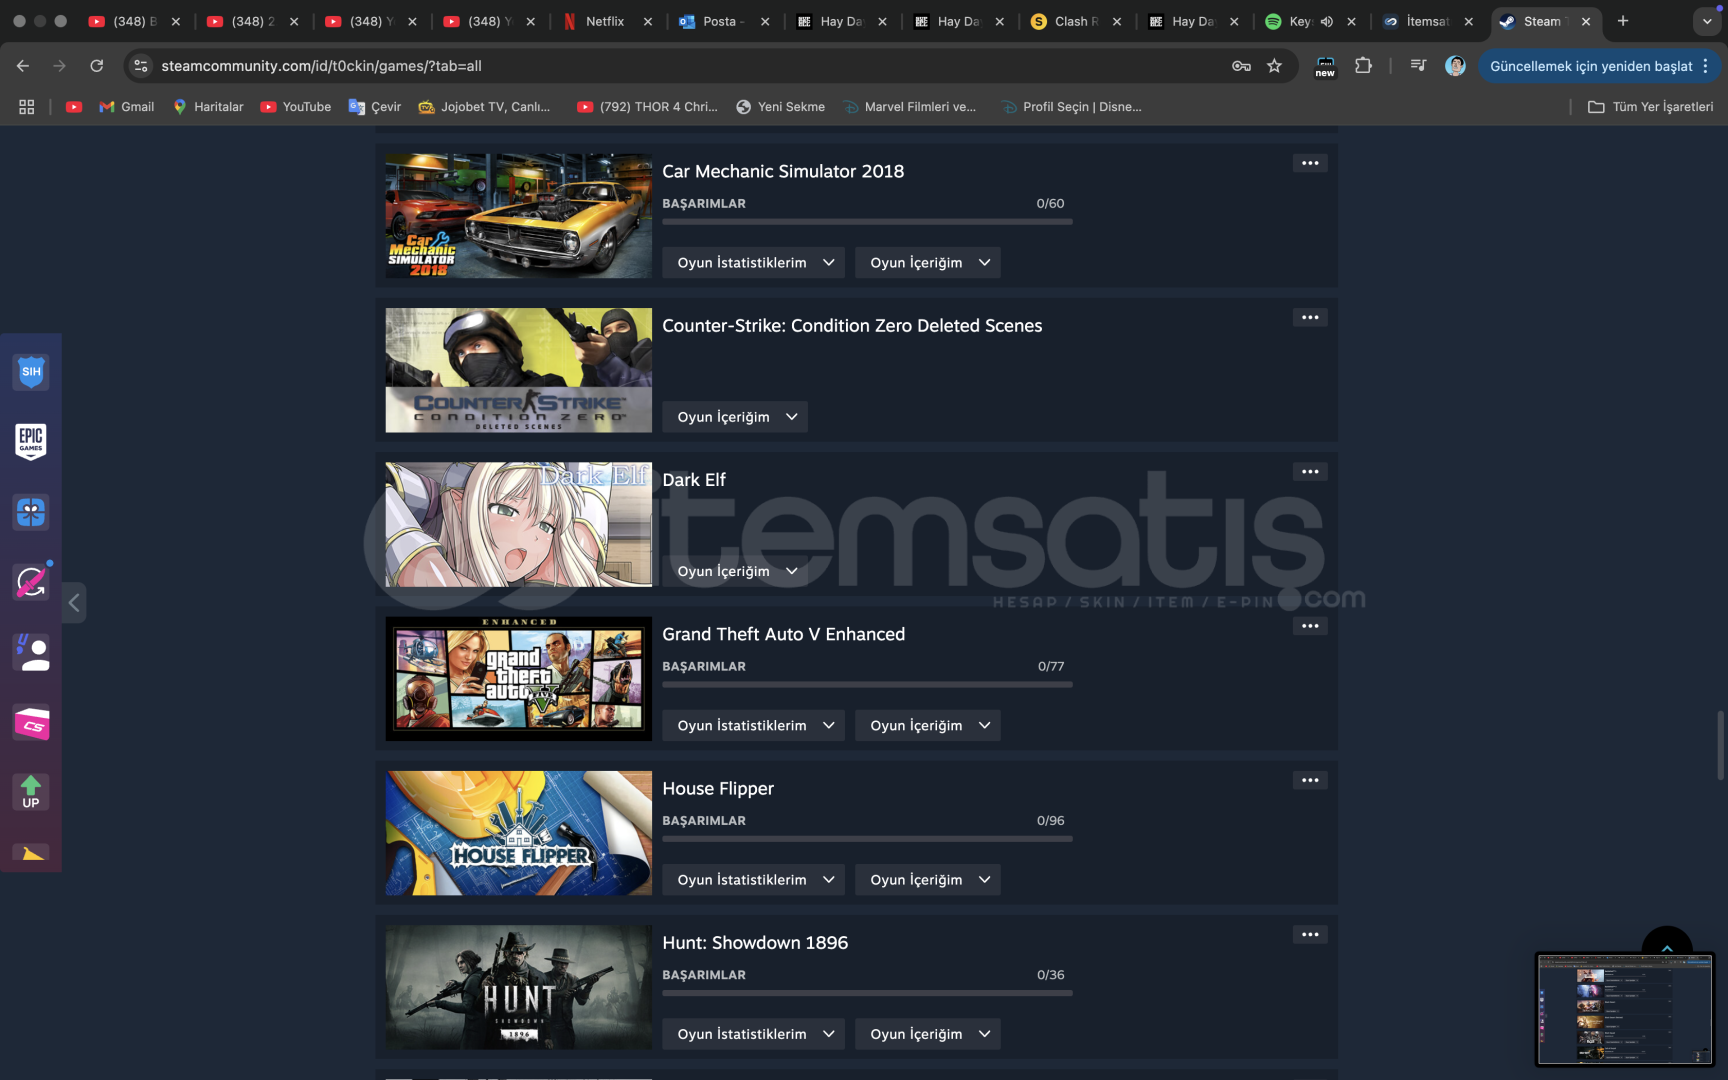Switch to the Posta tab
This screenshot has width=1728, height=1080.
tap(722, 21)
